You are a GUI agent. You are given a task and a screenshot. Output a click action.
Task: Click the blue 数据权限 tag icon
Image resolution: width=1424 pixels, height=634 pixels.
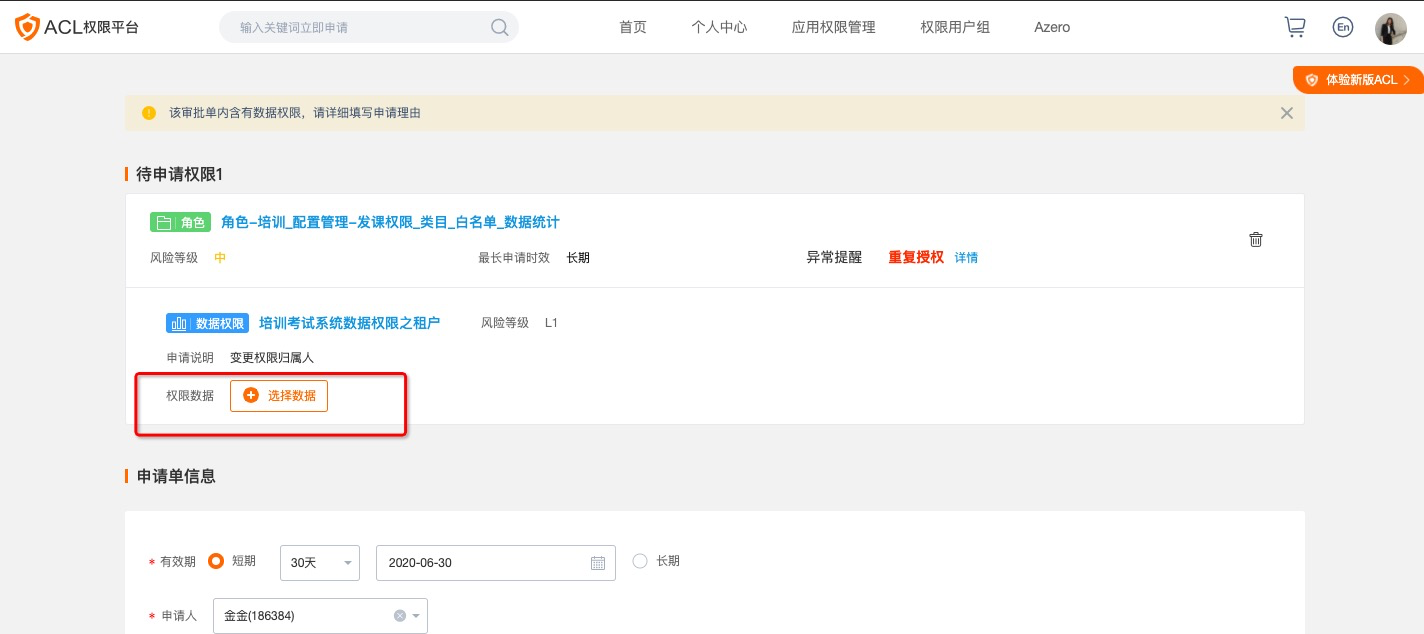(x=207, y=323)
